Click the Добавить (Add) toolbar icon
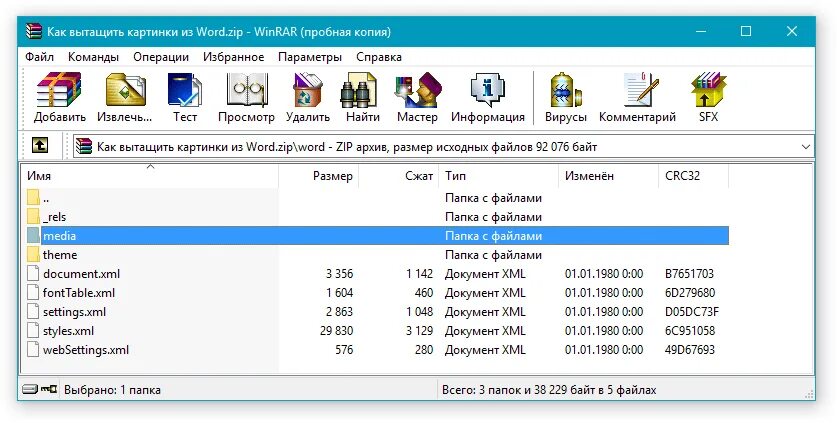The width and height of the screenshot is (837, 423). point(59,90)
